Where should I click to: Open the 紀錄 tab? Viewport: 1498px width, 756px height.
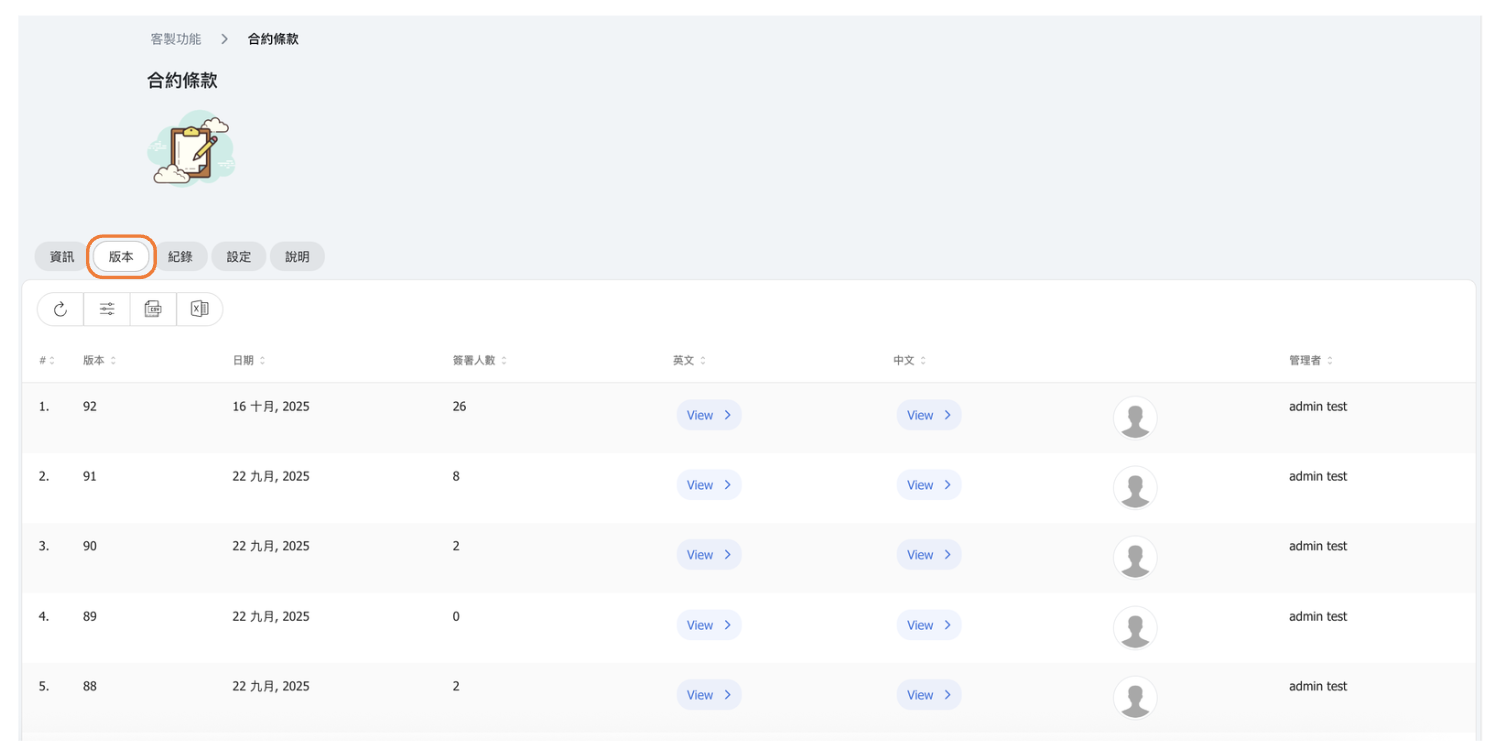pos(180,257)
